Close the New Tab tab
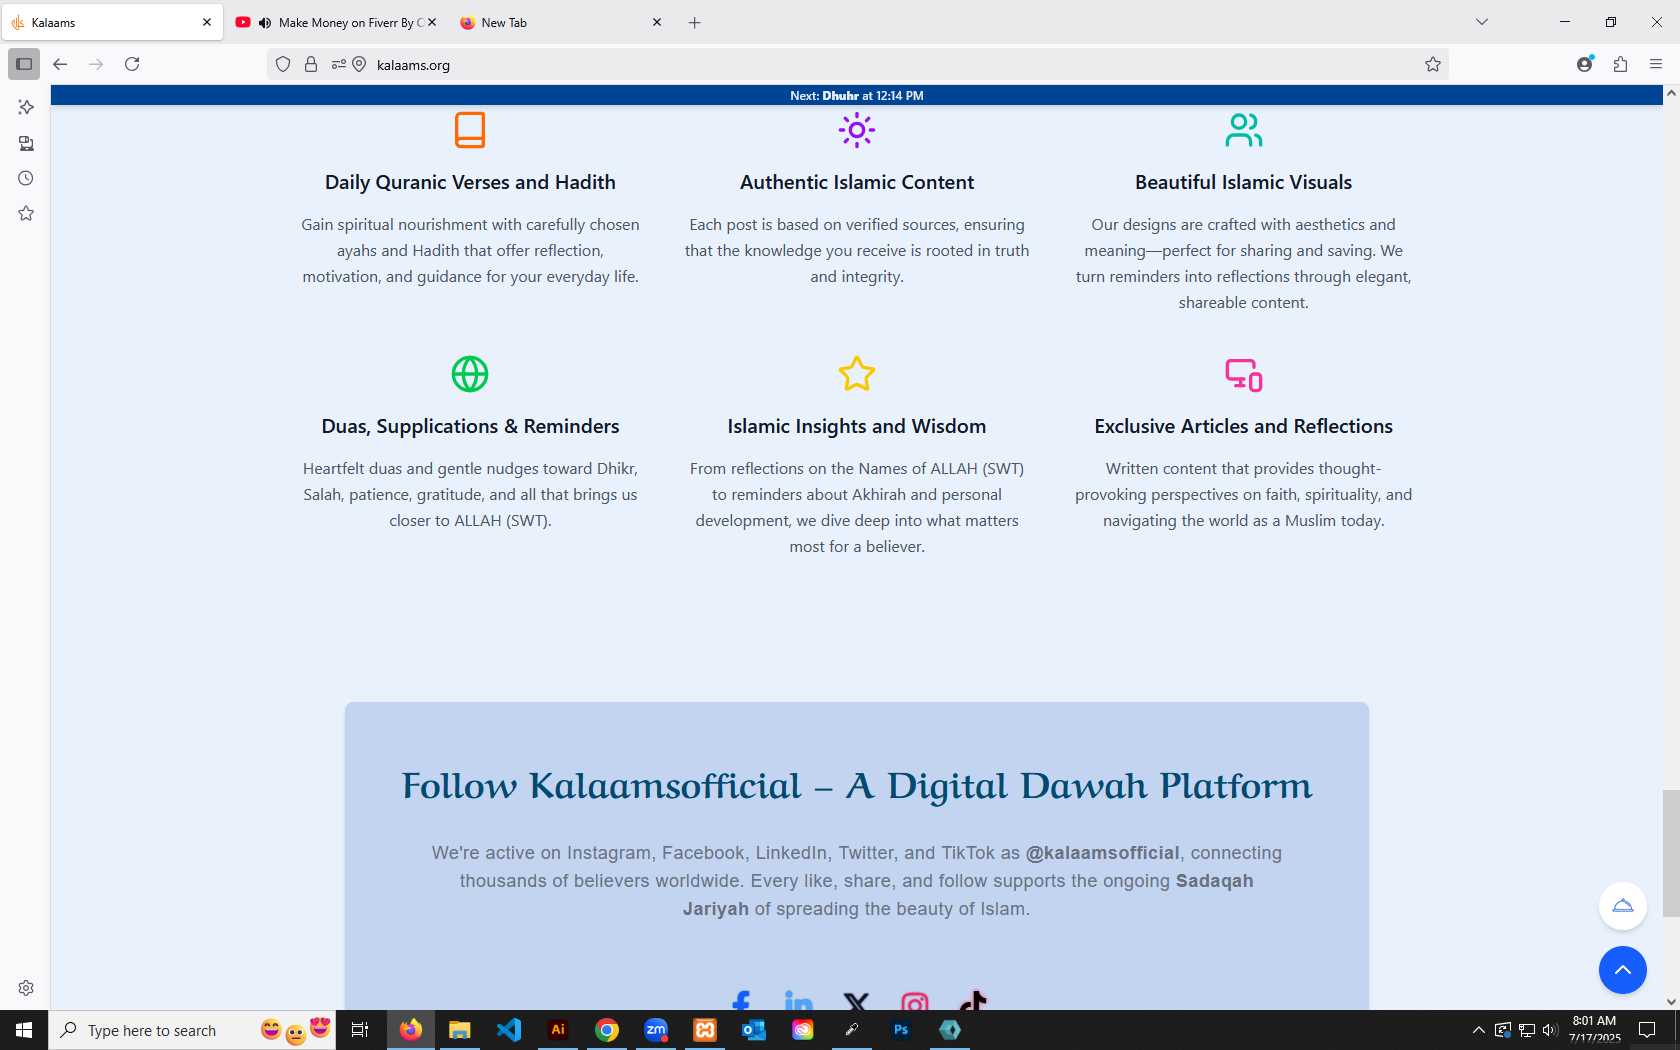This screenshot has height=1050, width=1680. pos(657,22)
